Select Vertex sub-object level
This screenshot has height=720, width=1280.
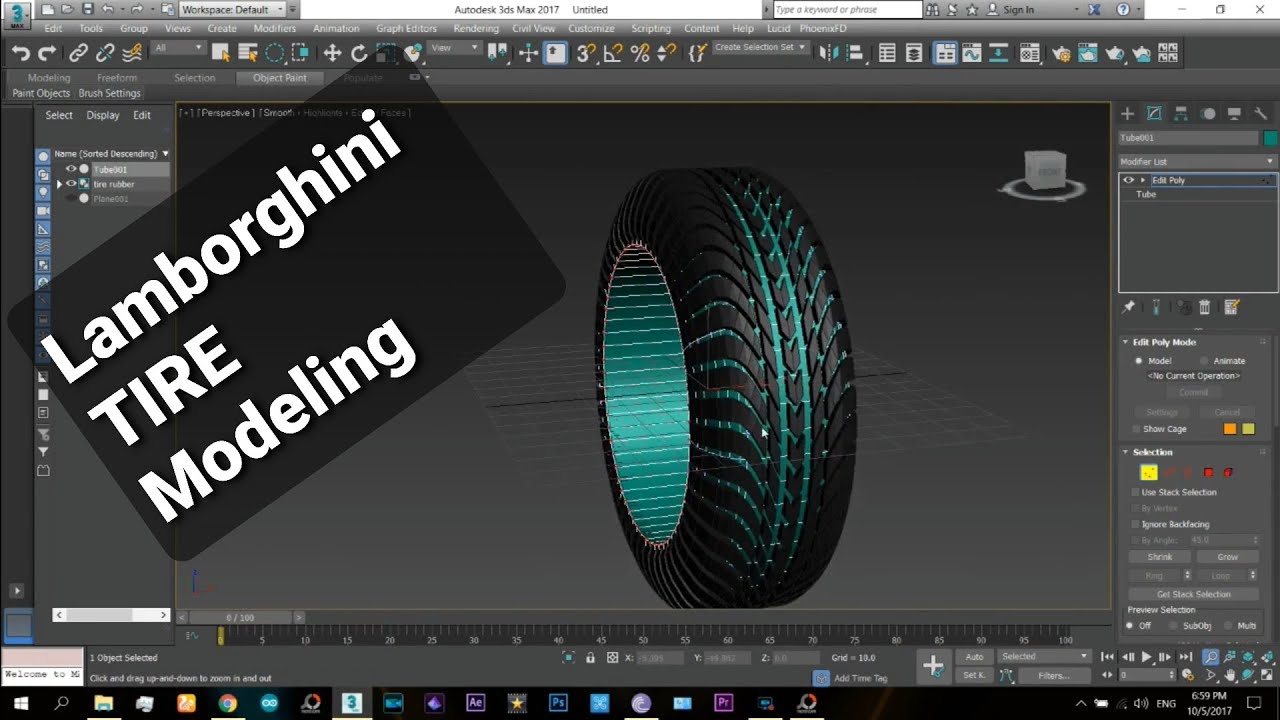(1148, 472)
